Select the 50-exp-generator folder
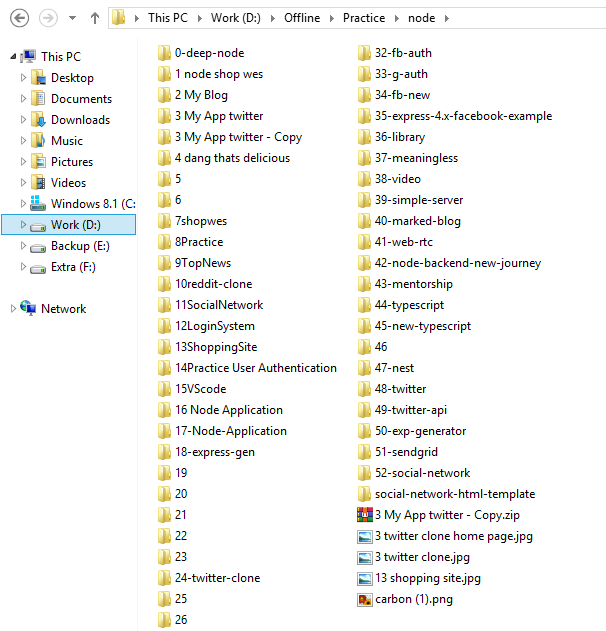The height and width of the screenshot is (631, 606). (420, 431)
